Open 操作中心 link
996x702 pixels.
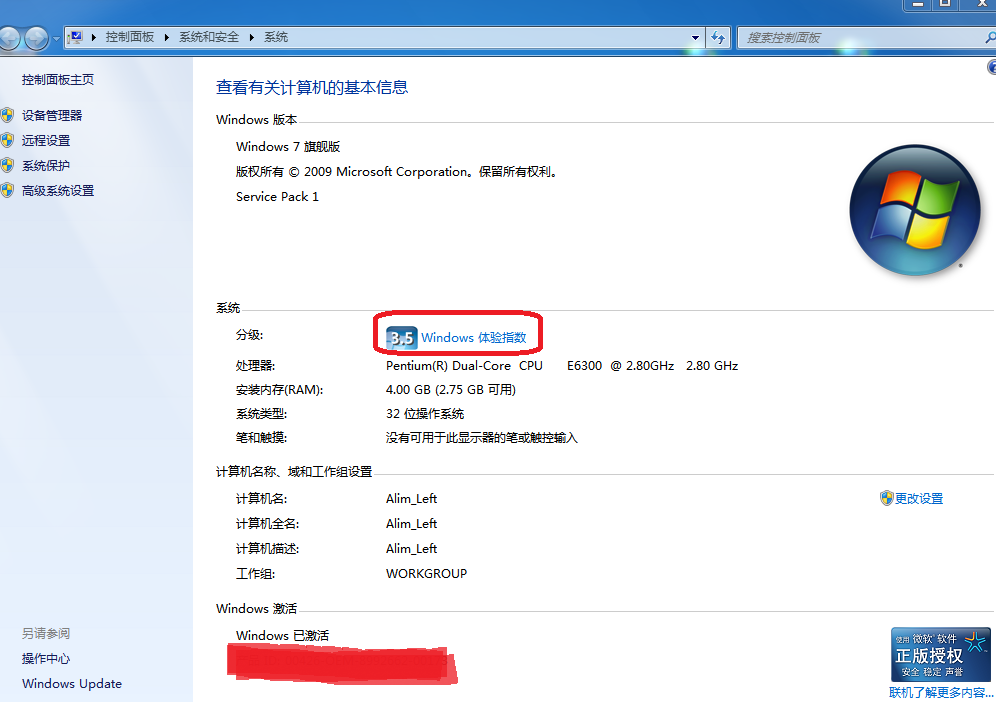click(x=46, y=659)
